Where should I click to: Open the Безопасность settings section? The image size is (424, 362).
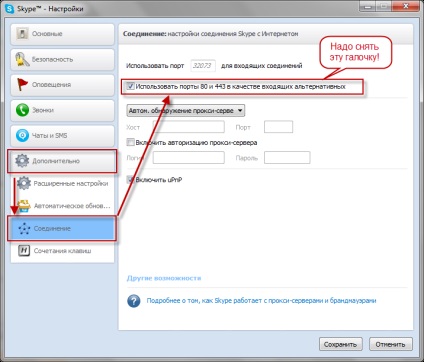[x=62, y=60]
